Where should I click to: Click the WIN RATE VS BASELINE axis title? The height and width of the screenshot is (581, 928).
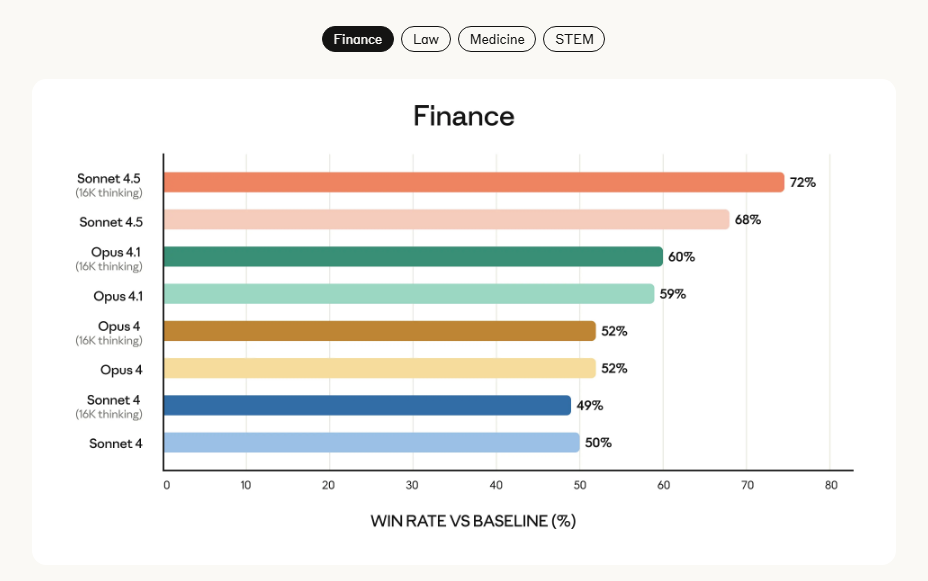pyautogui.click(x=473, y=521)
